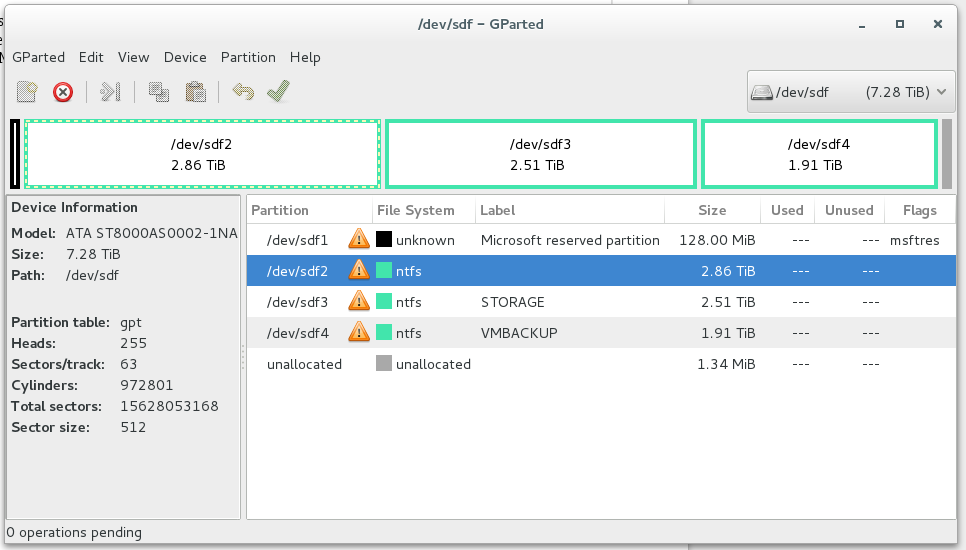Select the /dev/sdf2 block in the disk graphic

[x=202, y=154]
